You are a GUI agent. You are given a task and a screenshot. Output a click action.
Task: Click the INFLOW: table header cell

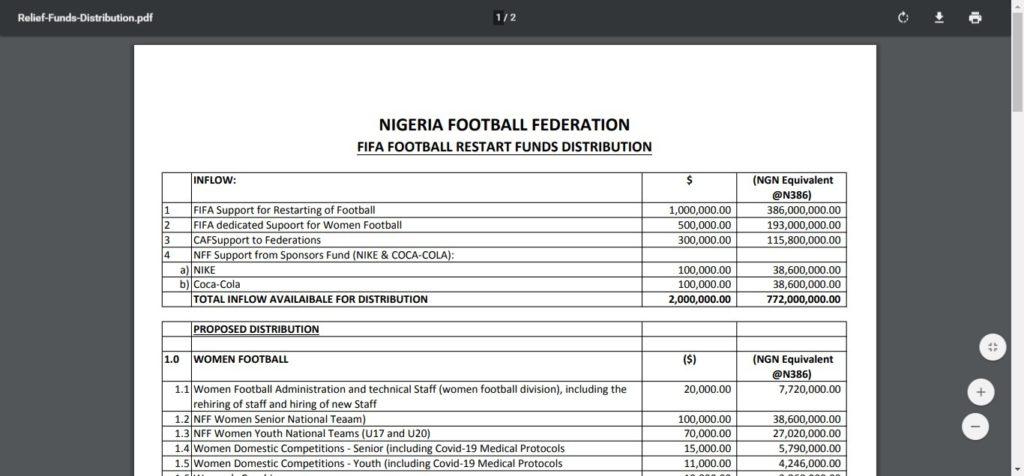click(214, 180)
